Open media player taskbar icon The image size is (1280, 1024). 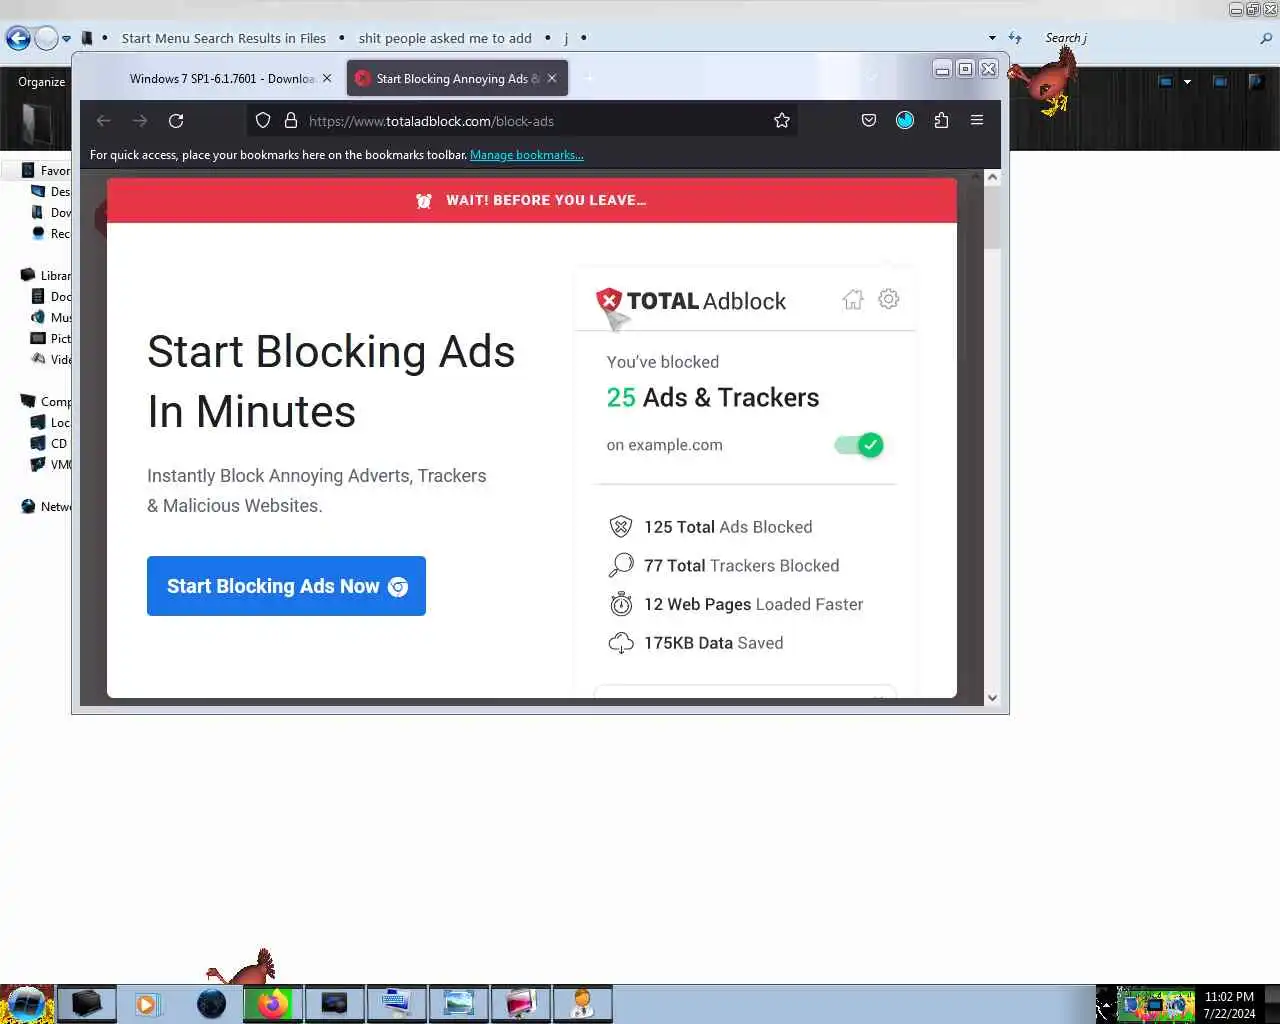[x=148, y=1003]
